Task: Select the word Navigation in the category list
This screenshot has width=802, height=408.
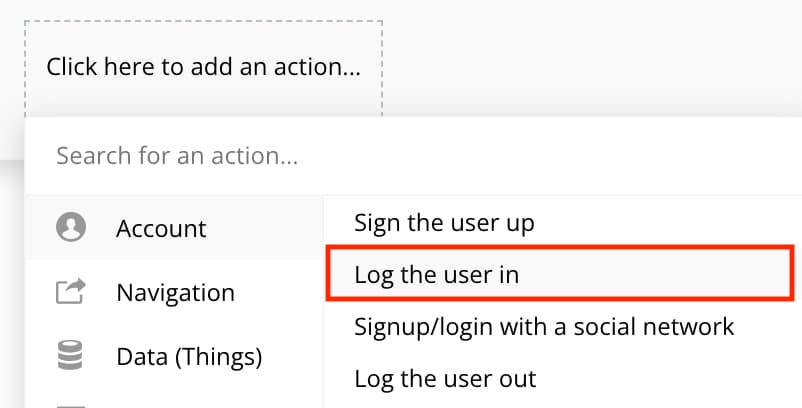Action: point(175,292)
